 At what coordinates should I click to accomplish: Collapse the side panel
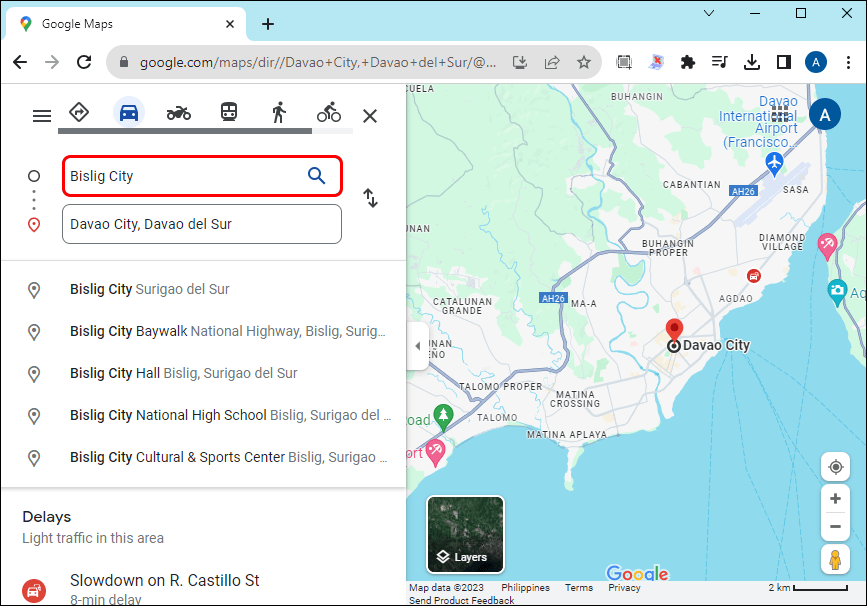[417, 346]
